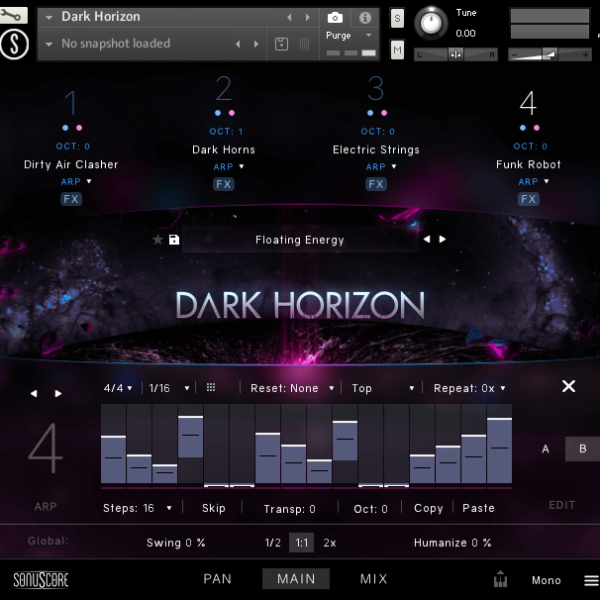The height and width of the screenshot is (600, 600).
Task: Select previous preset before Floating Energy
Action: tap(427, 239)
